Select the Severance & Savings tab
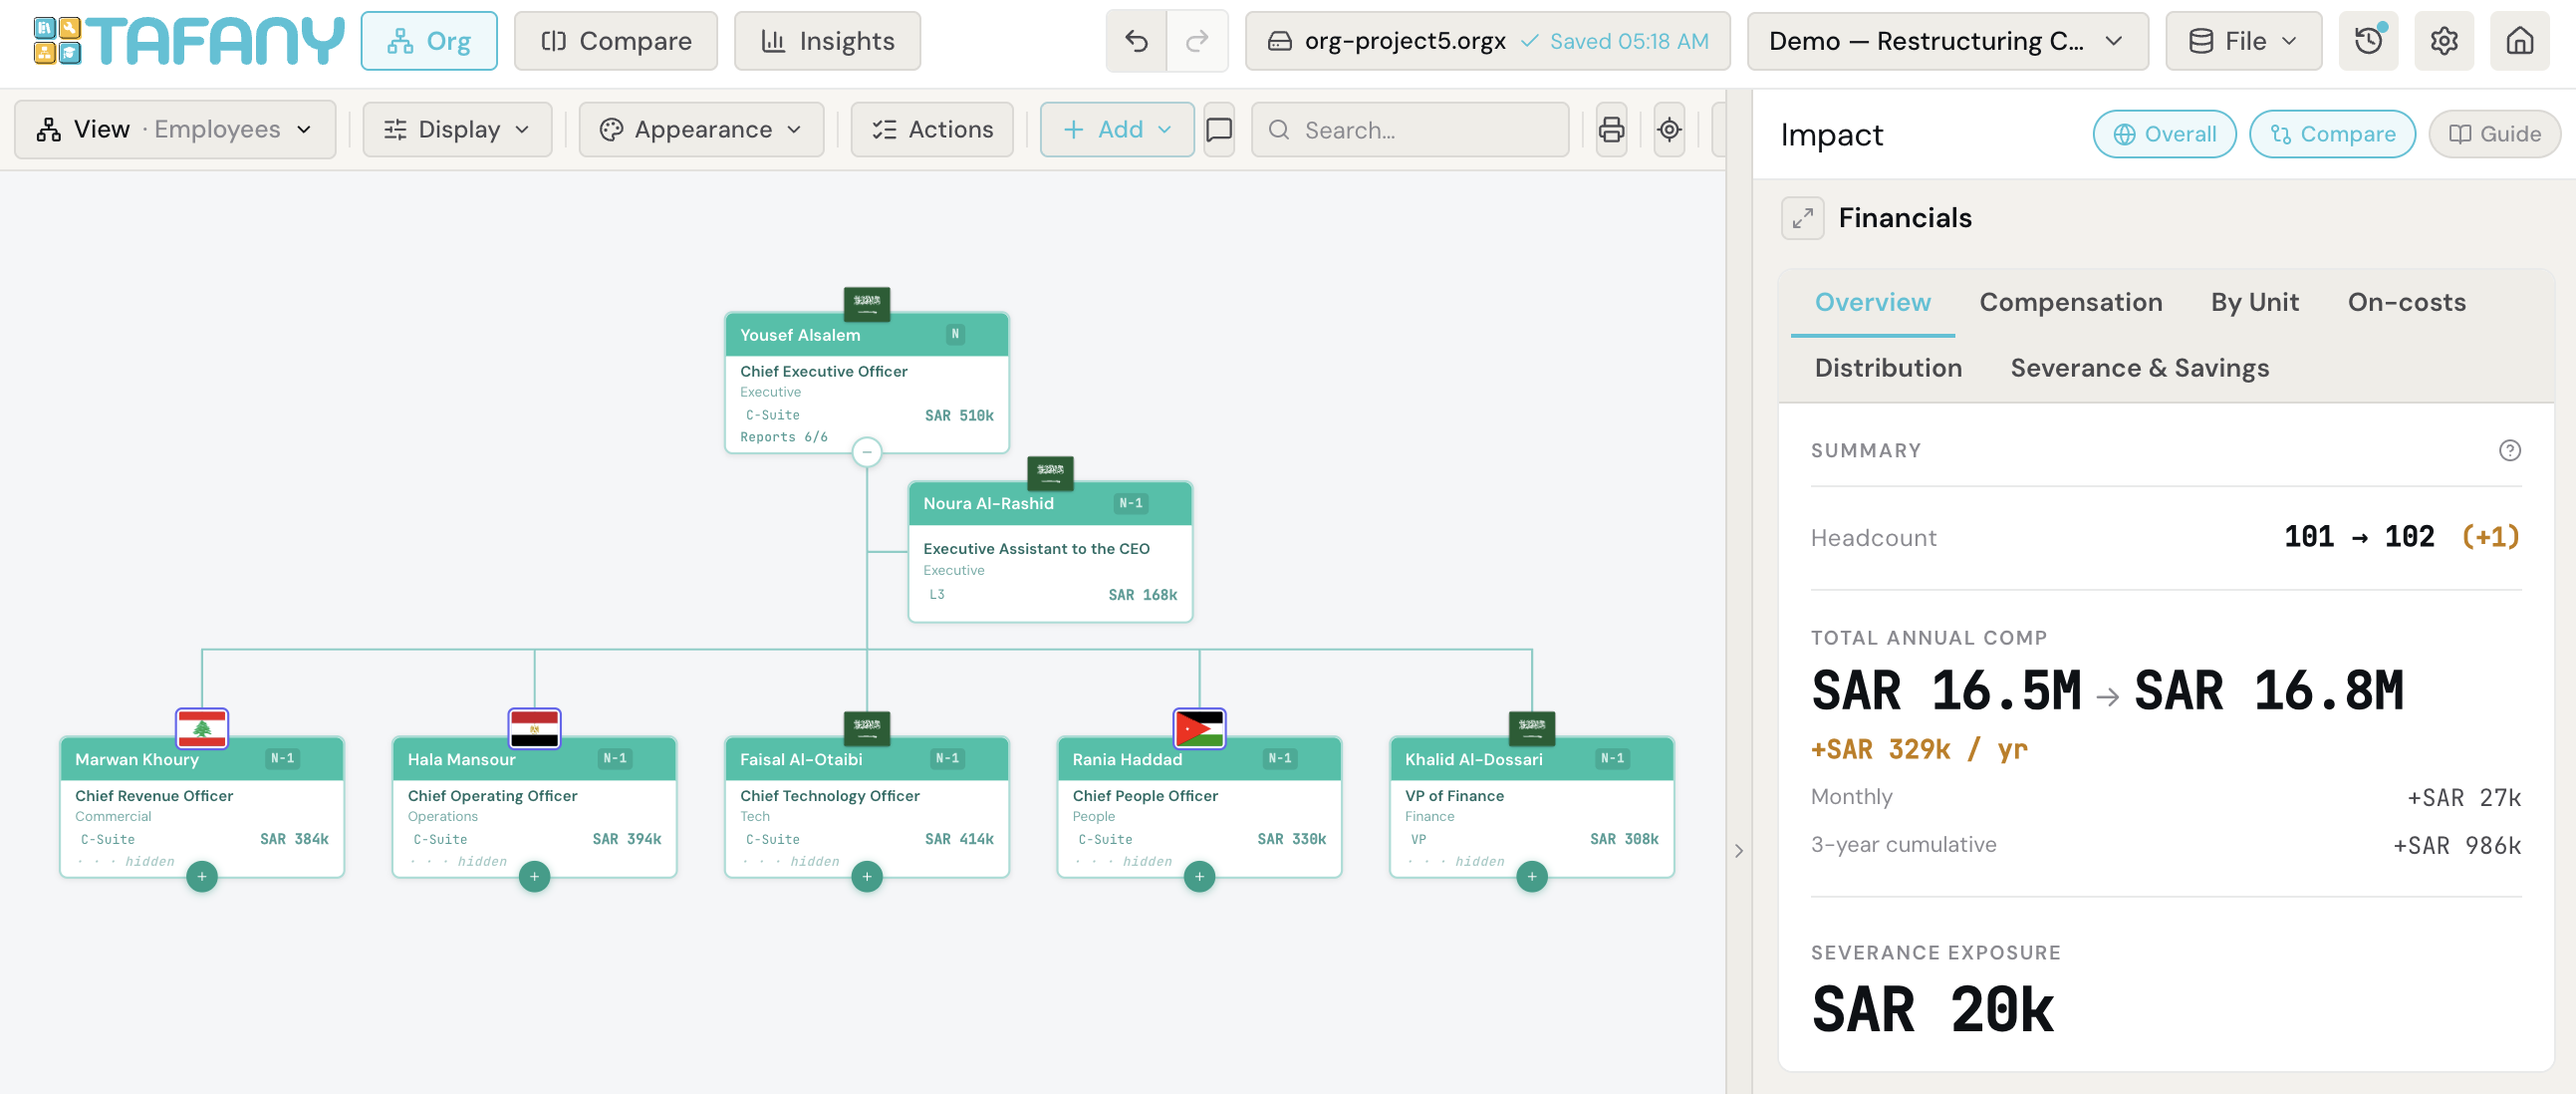Image resolution: width=2576 pixels, height=1094 pixels. (x=2139, y=368)
